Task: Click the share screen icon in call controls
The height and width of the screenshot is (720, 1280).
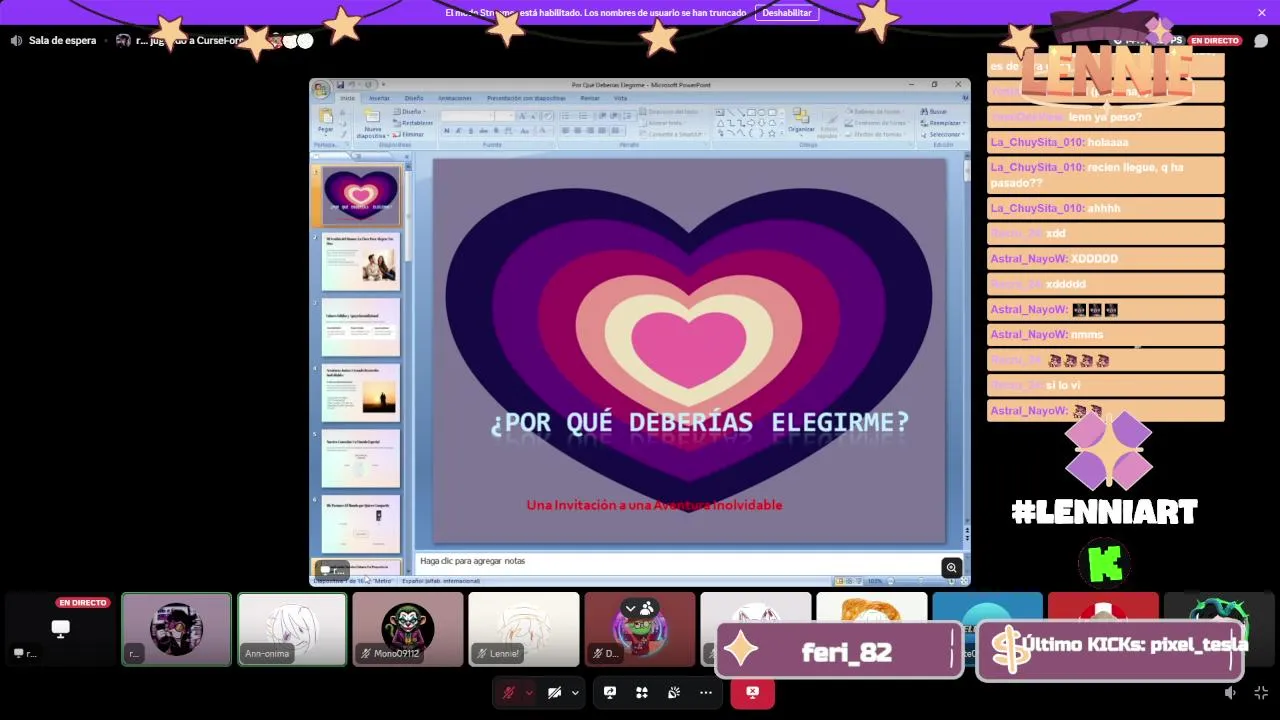Action: click(x=610, y=692)
